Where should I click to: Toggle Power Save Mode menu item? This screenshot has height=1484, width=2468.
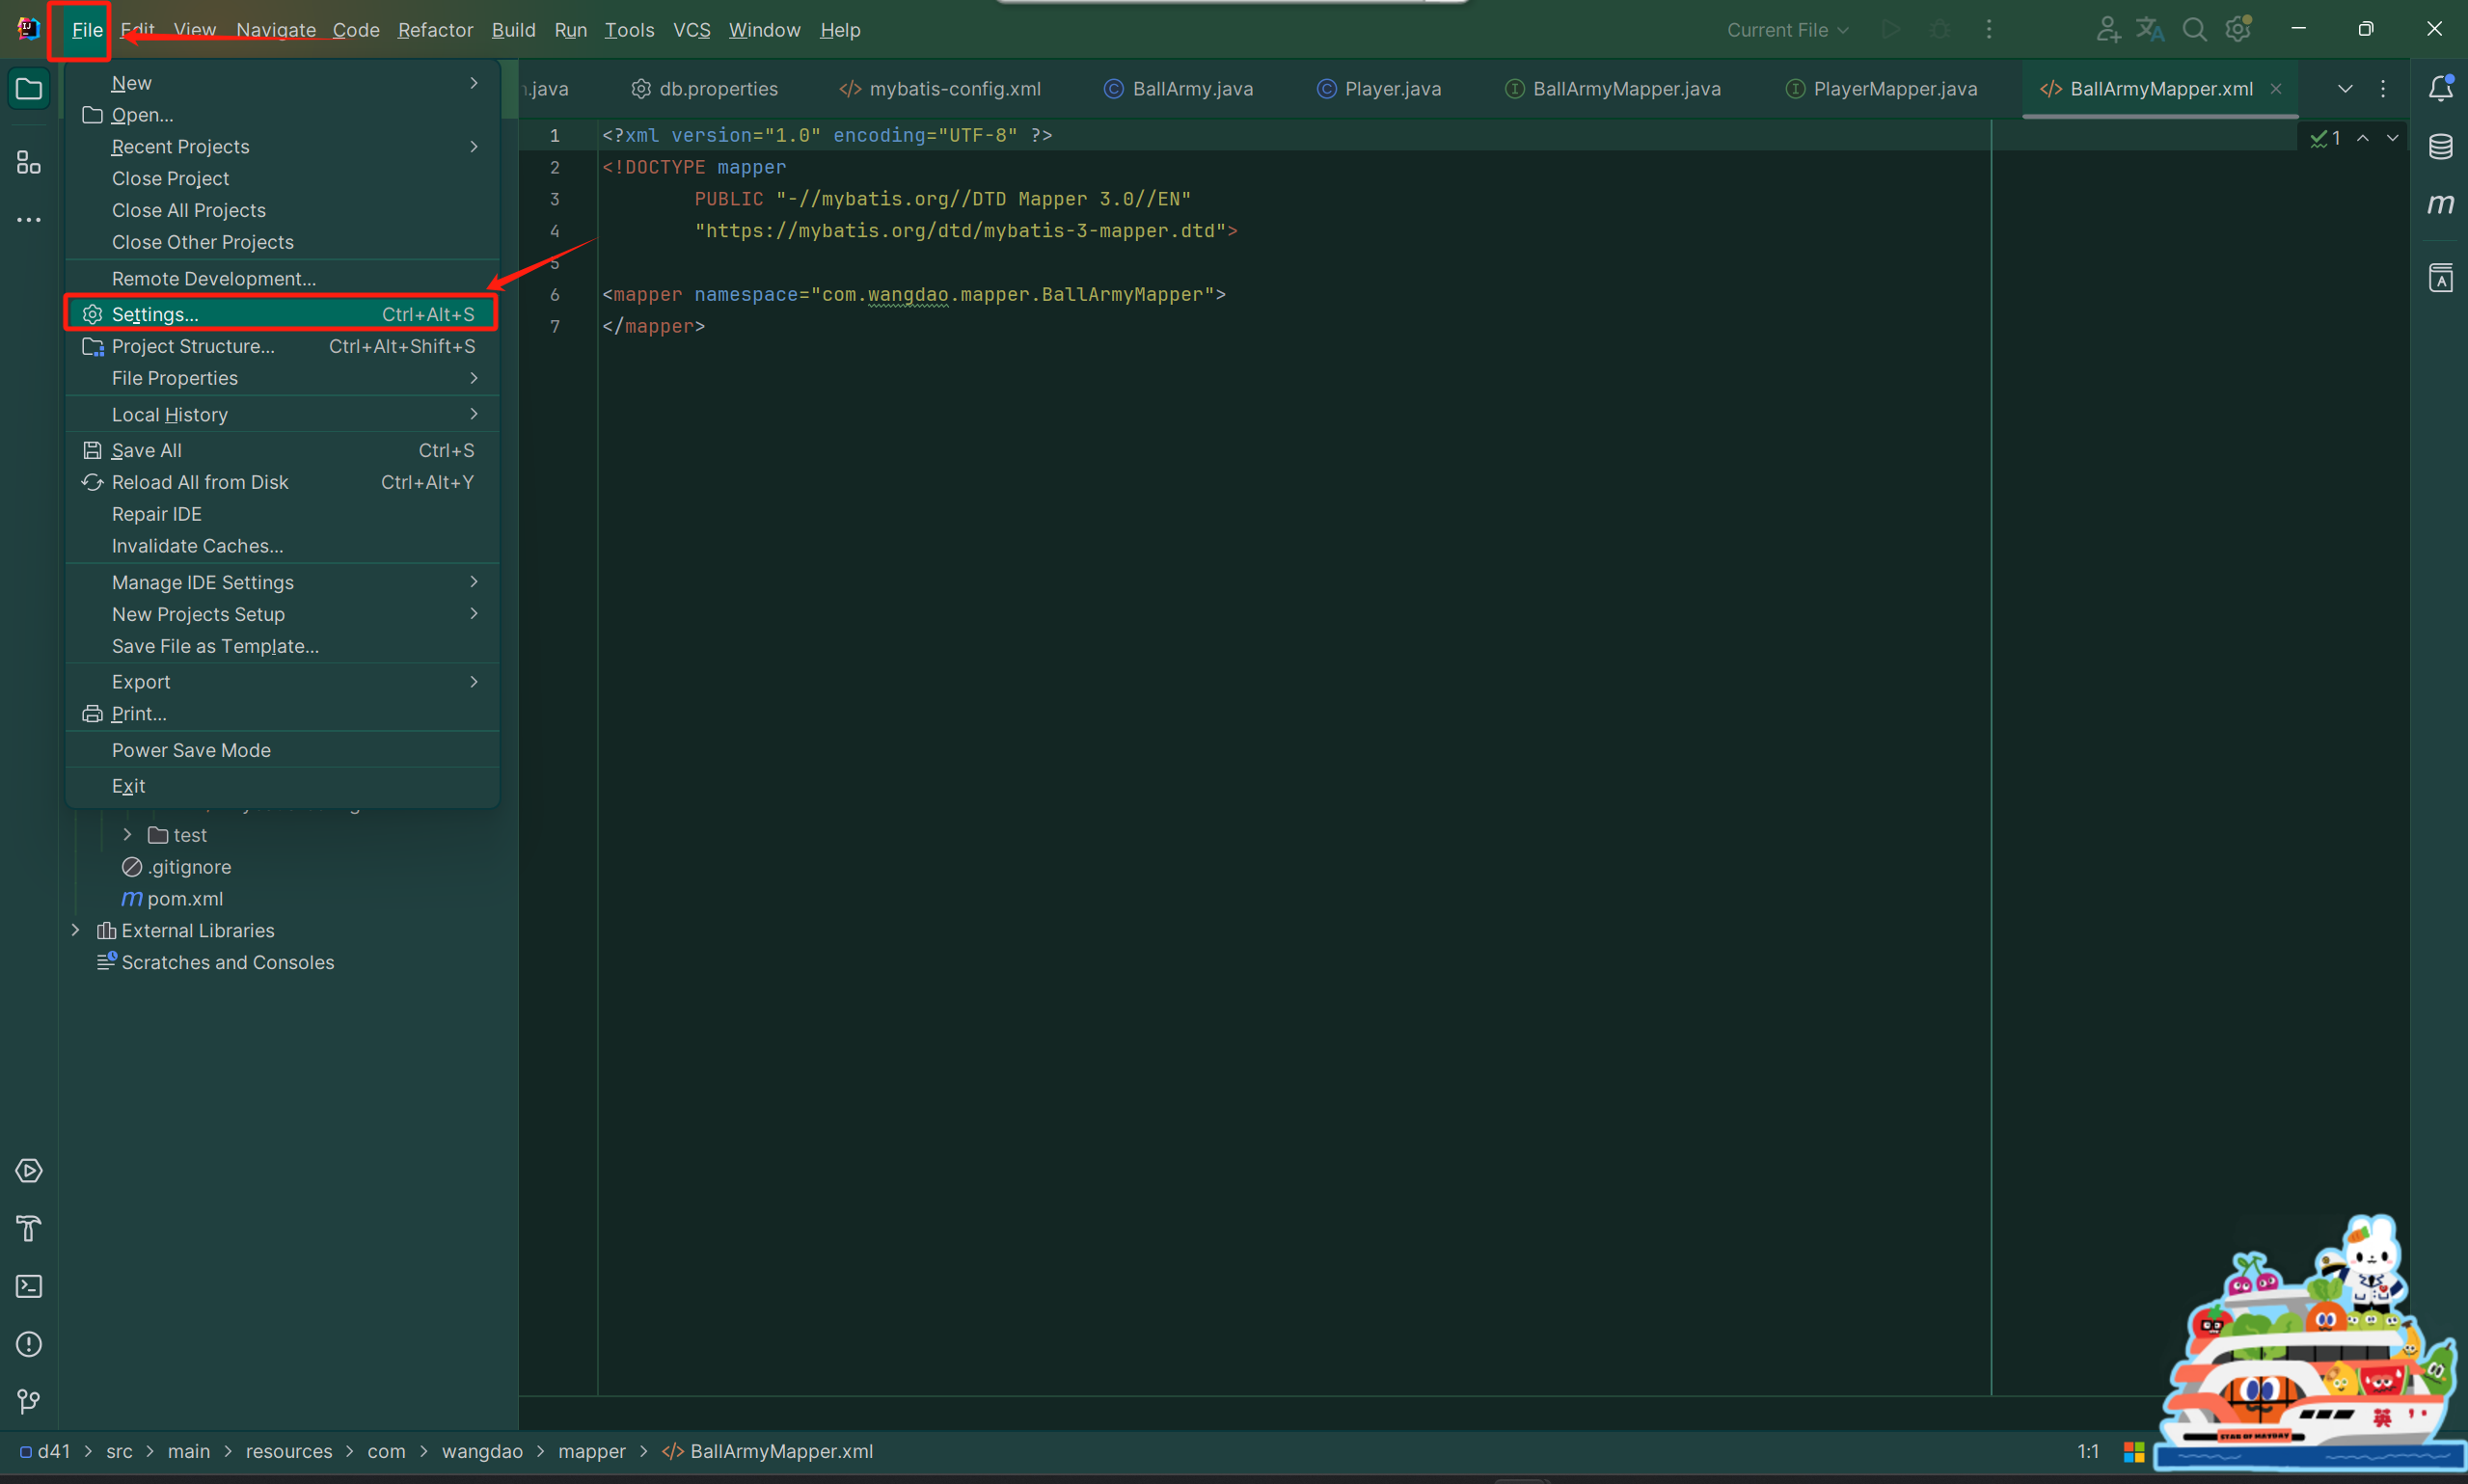coord(191,750)
